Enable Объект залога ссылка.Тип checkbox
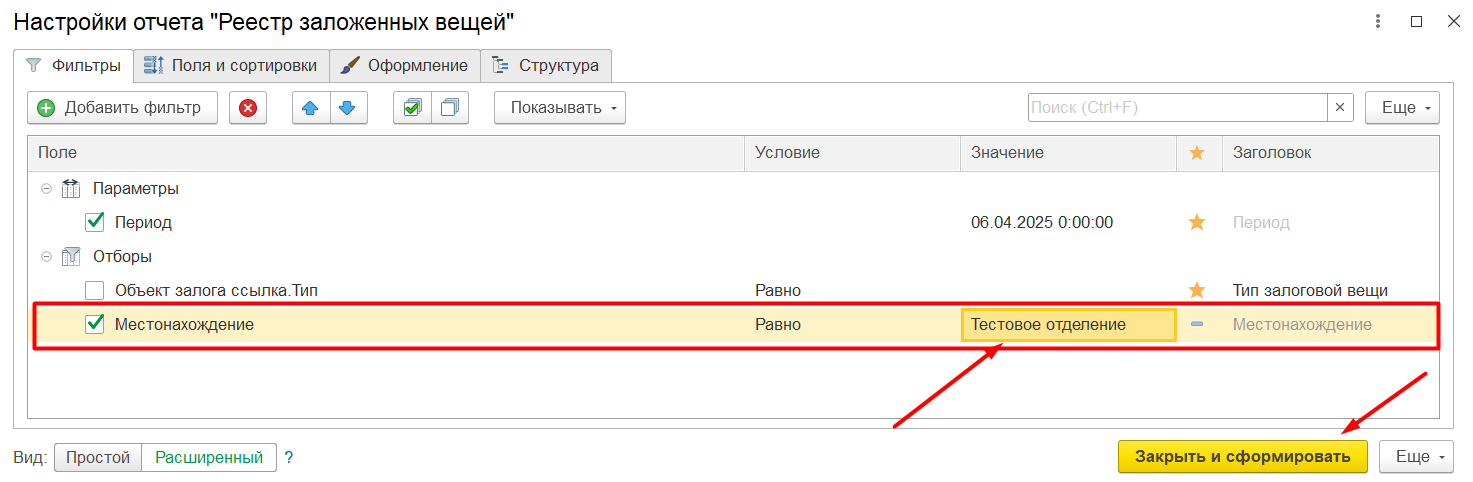Viewport: 1473px width, 482px height. pyautogui.click(x=95, y=290)
